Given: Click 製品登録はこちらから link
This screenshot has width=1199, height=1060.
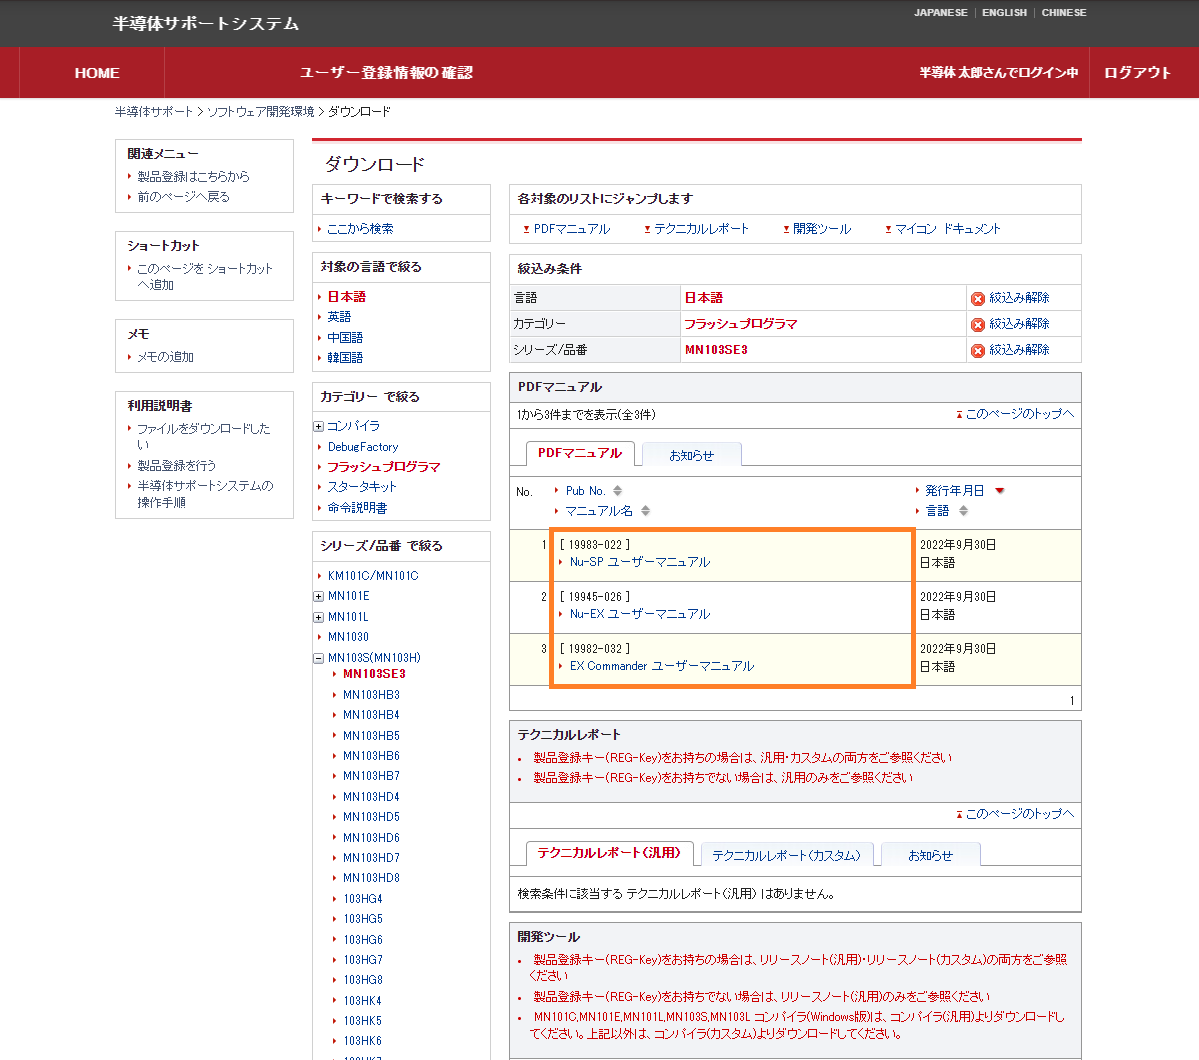Looking at the screenshot, I should 193,176.
